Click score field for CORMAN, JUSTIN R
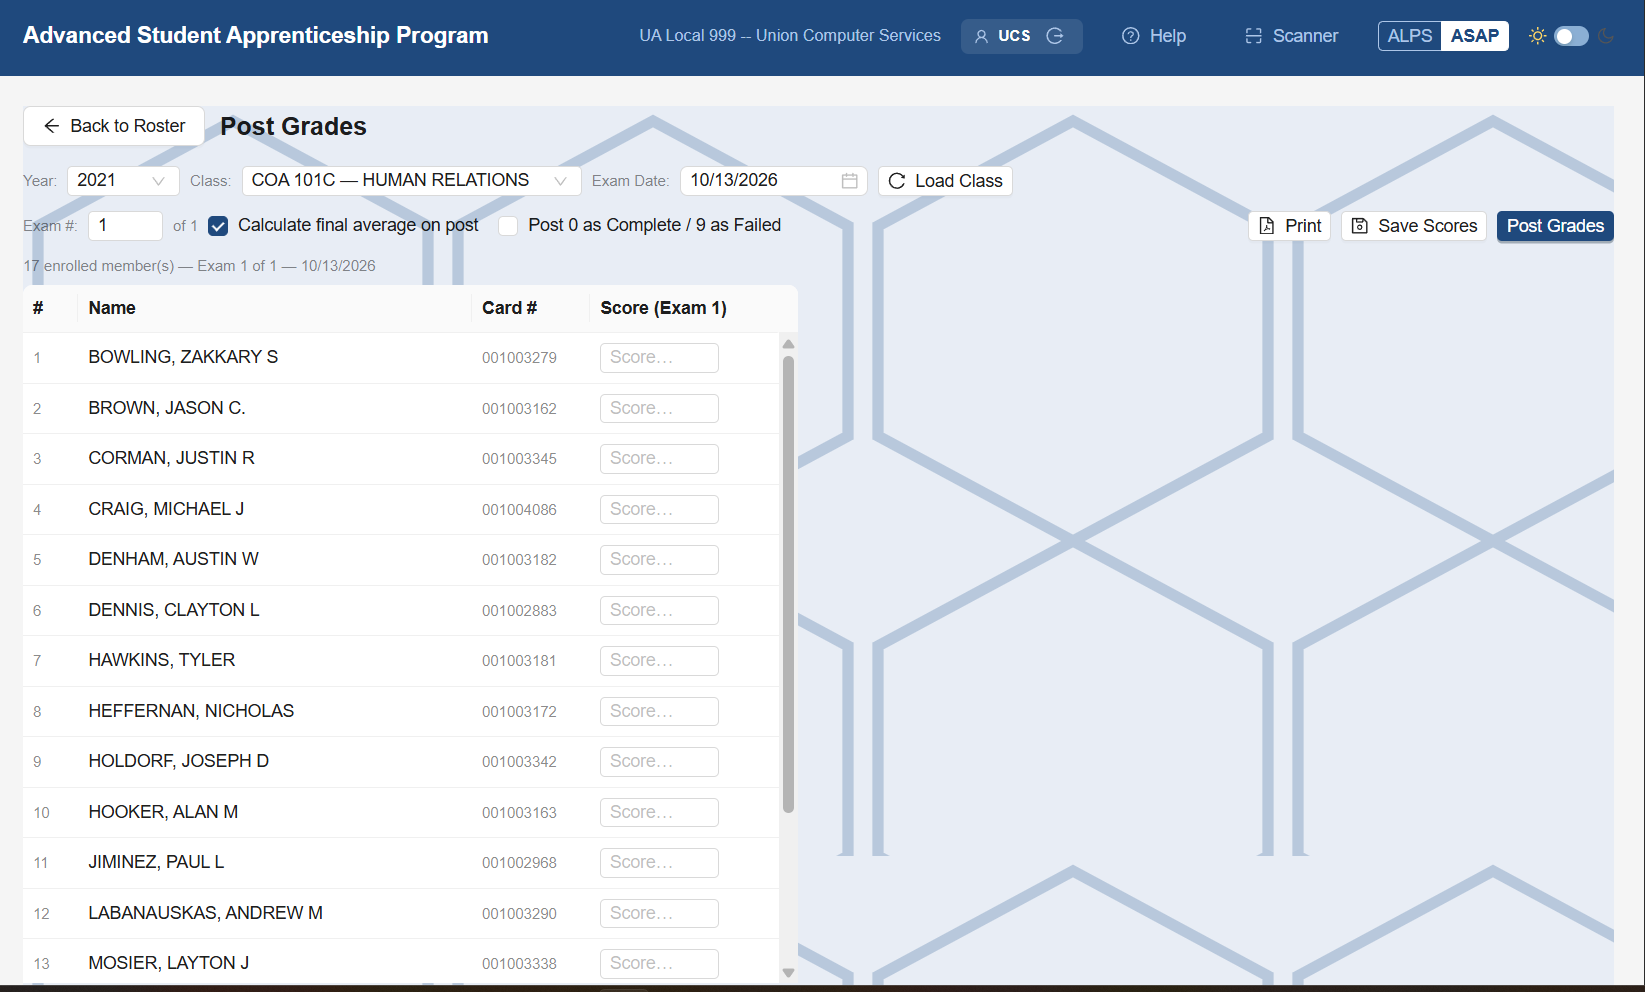Viewport: 1645px width, 992px height. 659,459
